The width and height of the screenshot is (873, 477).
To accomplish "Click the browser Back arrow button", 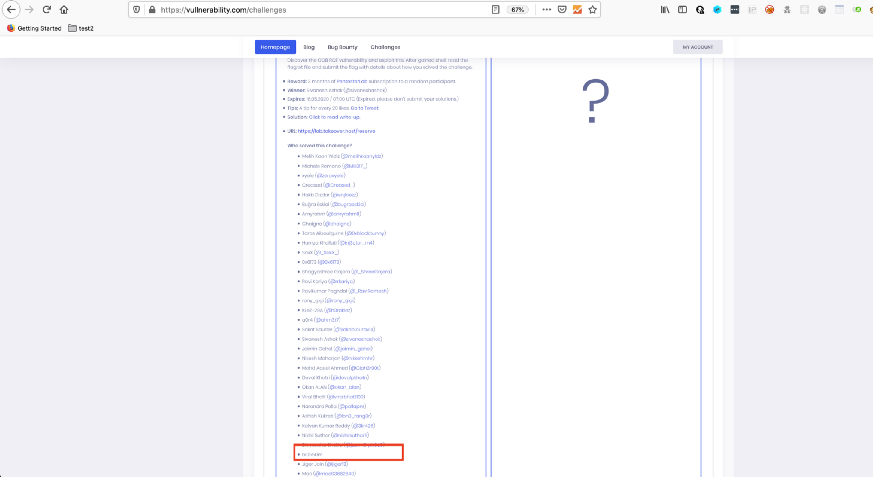I will pyautogui.click(x=11, y=9).
